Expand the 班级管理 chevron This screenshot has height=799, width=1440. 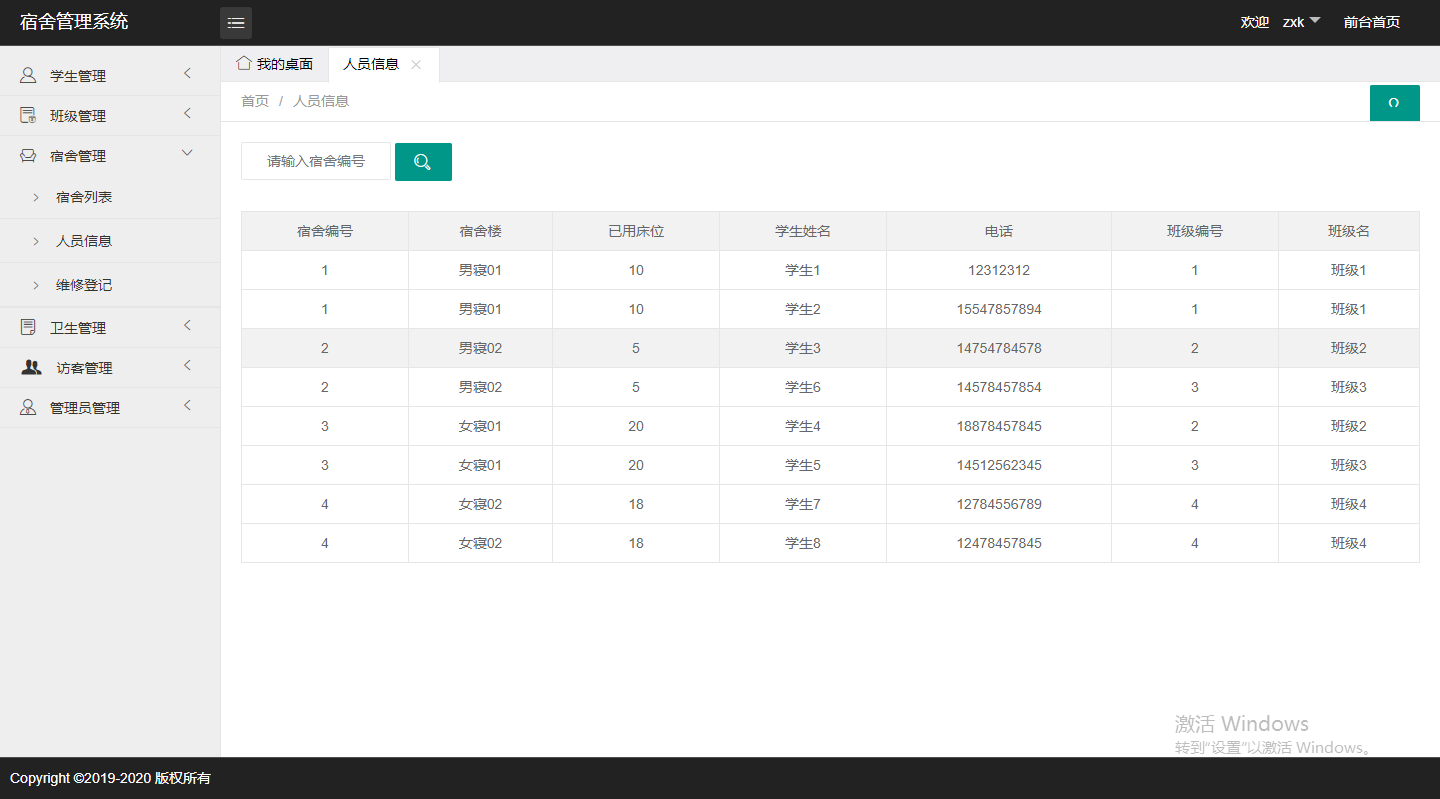[187, 114]
